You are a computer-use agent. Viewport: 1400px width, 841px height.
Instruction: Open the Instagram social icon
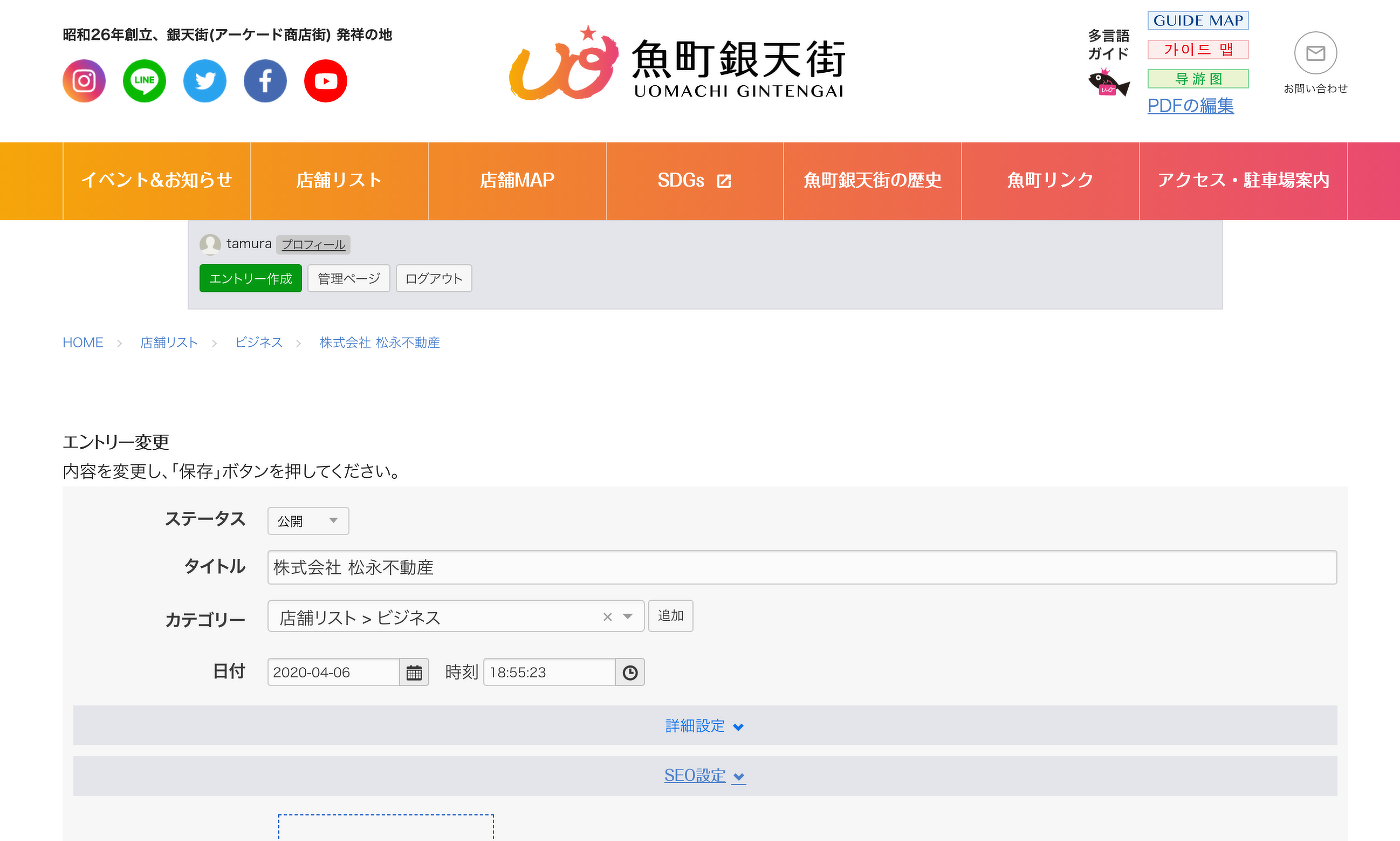[84, 81]
